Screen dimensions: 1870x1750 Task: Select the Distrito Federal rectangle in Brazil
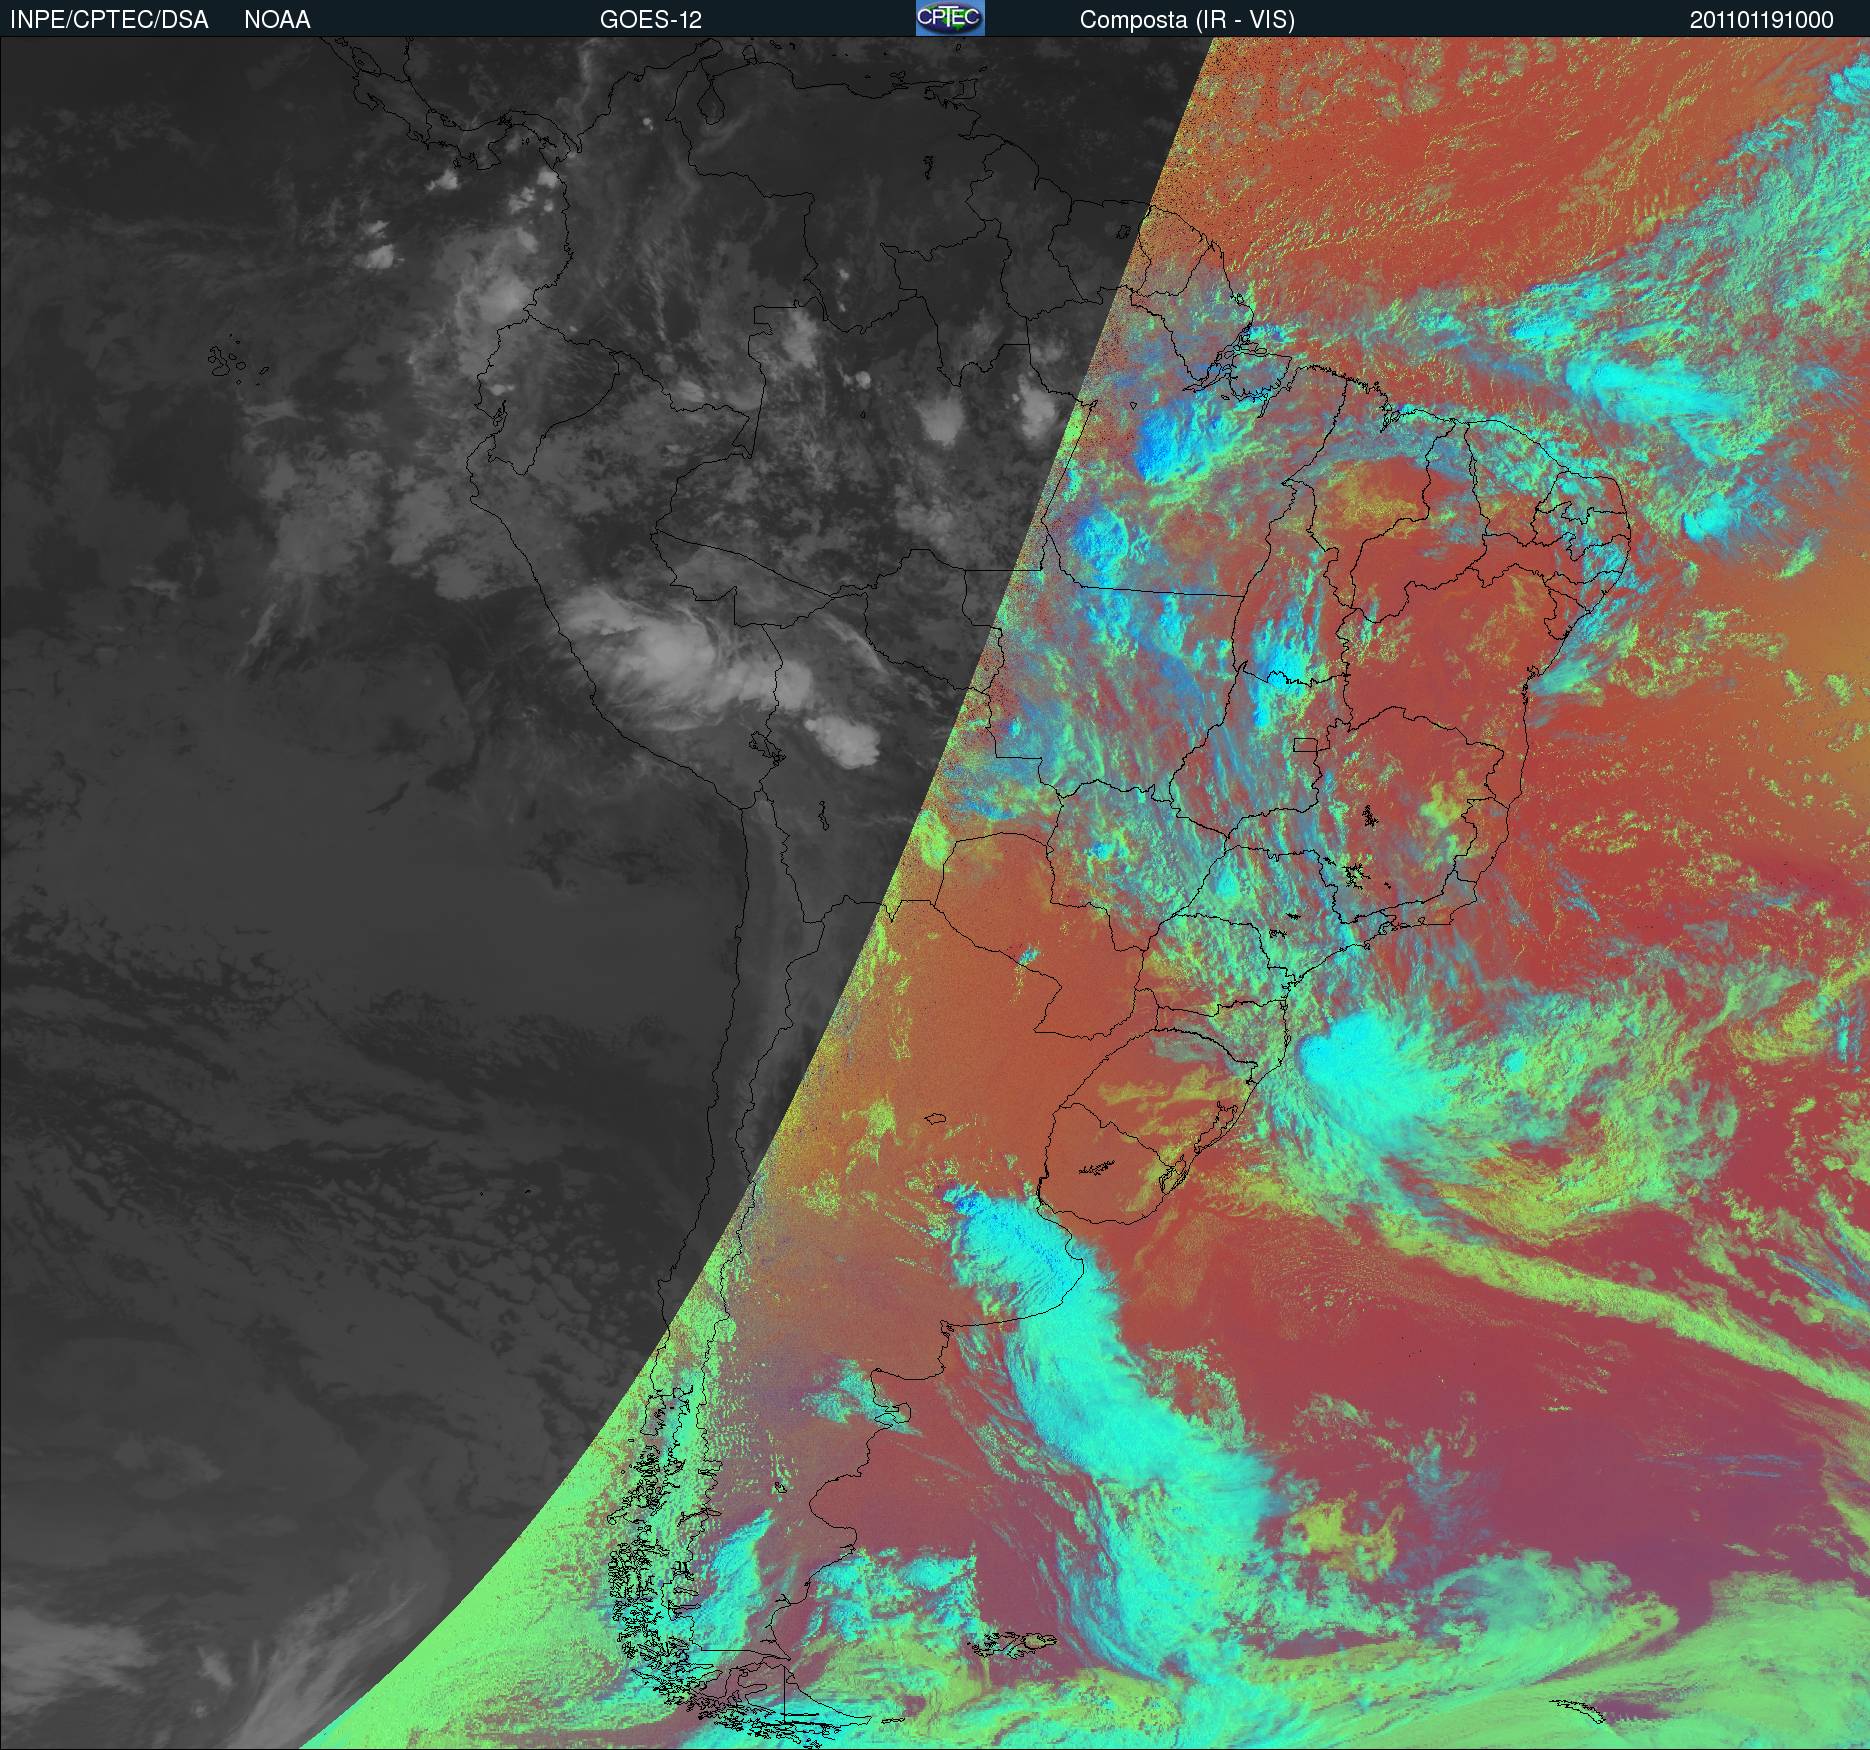click(x=1307, y=743)
